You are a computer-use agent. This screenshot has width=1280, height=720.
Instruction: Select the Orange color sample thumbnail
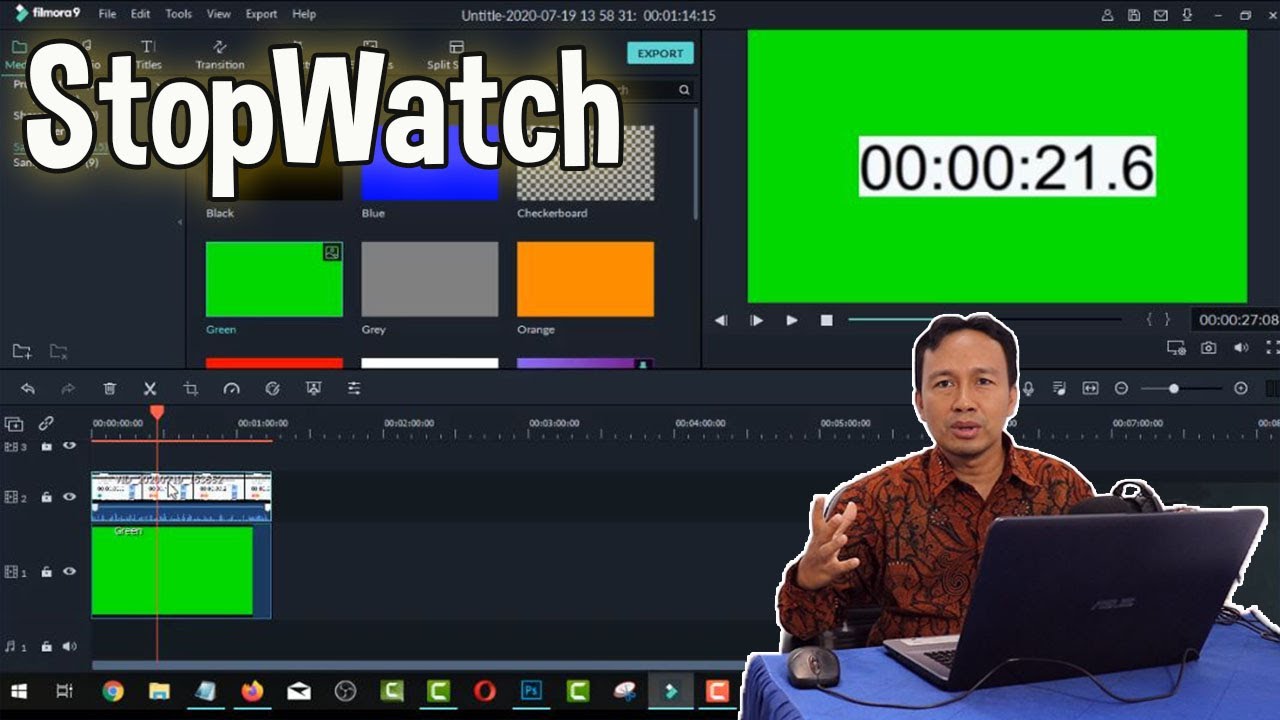point(585,279)
